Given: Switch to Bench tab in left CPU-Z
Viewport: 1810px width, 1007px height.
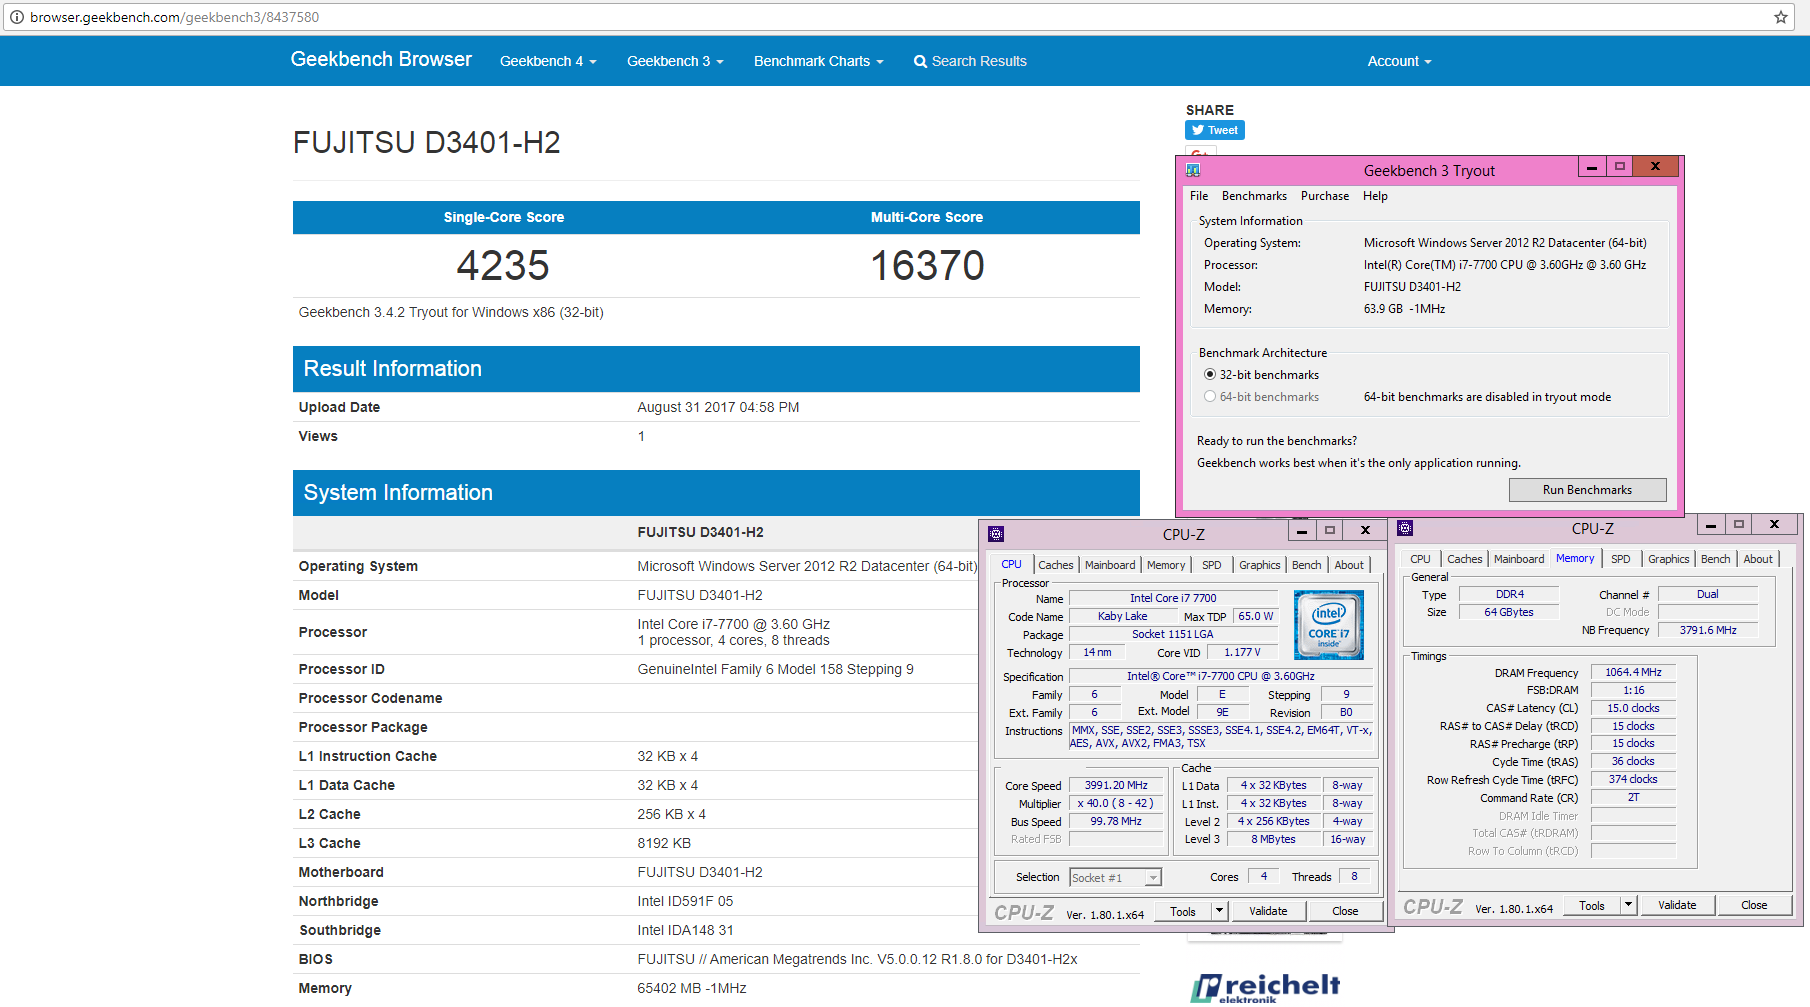Looking at the screenshot, I should click(x=1306, y=565).
